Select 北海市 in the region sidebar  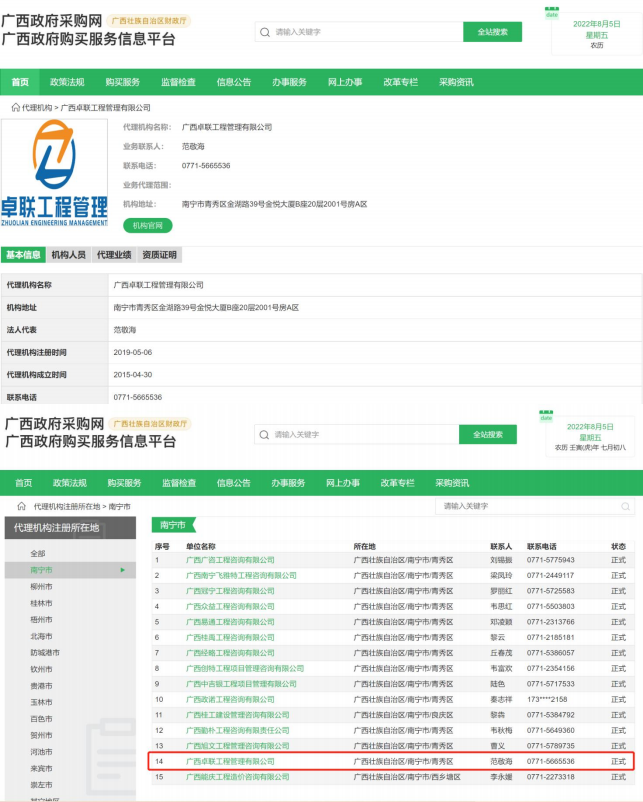[41, 636]
